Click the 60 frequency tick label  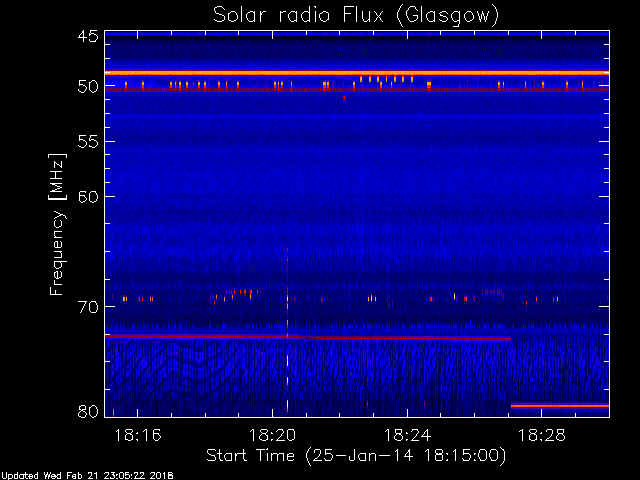pos(88,197)
